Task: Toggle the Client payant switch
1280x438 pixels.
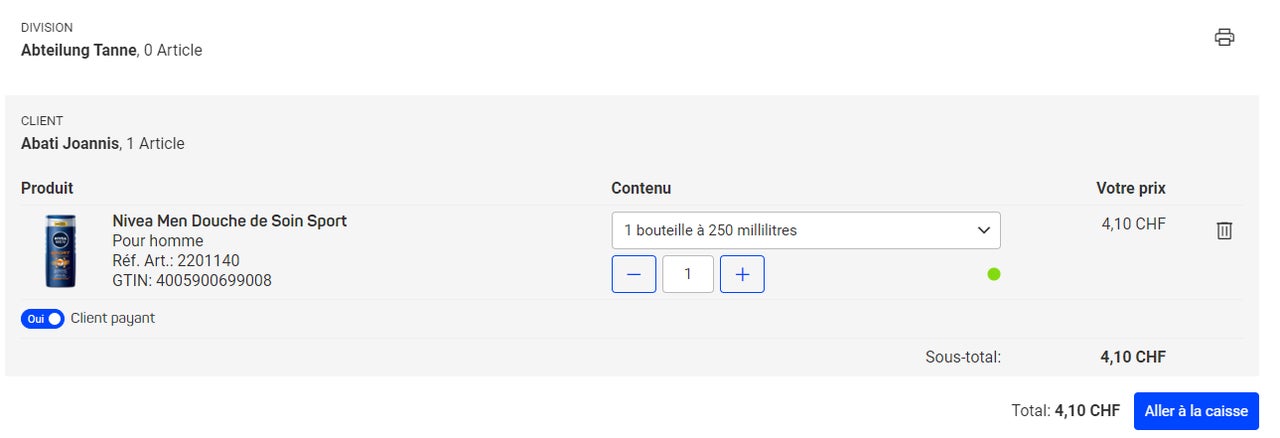Action: click(x=42, y=319)
